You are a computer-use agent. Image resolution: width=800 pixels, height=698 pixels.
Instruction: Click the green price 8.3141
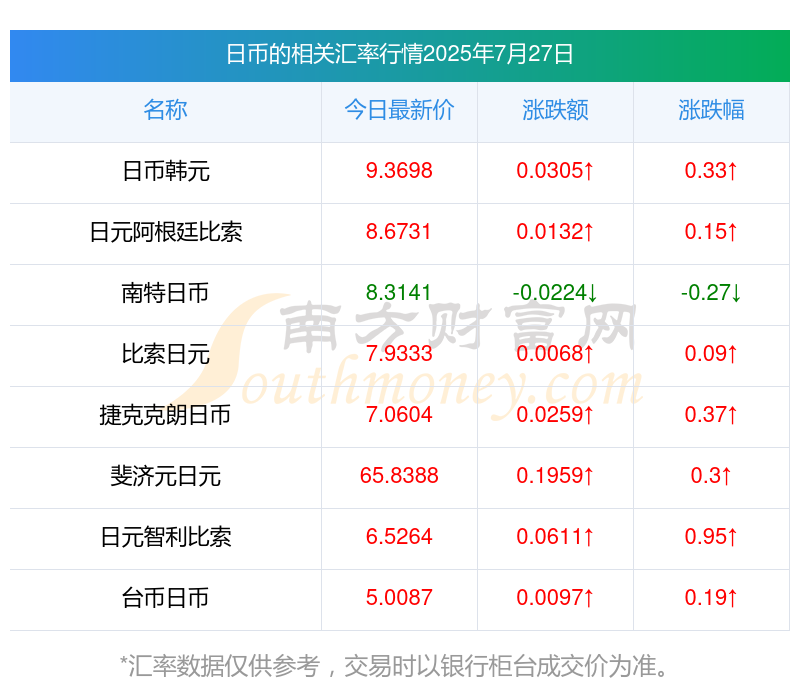398,292
